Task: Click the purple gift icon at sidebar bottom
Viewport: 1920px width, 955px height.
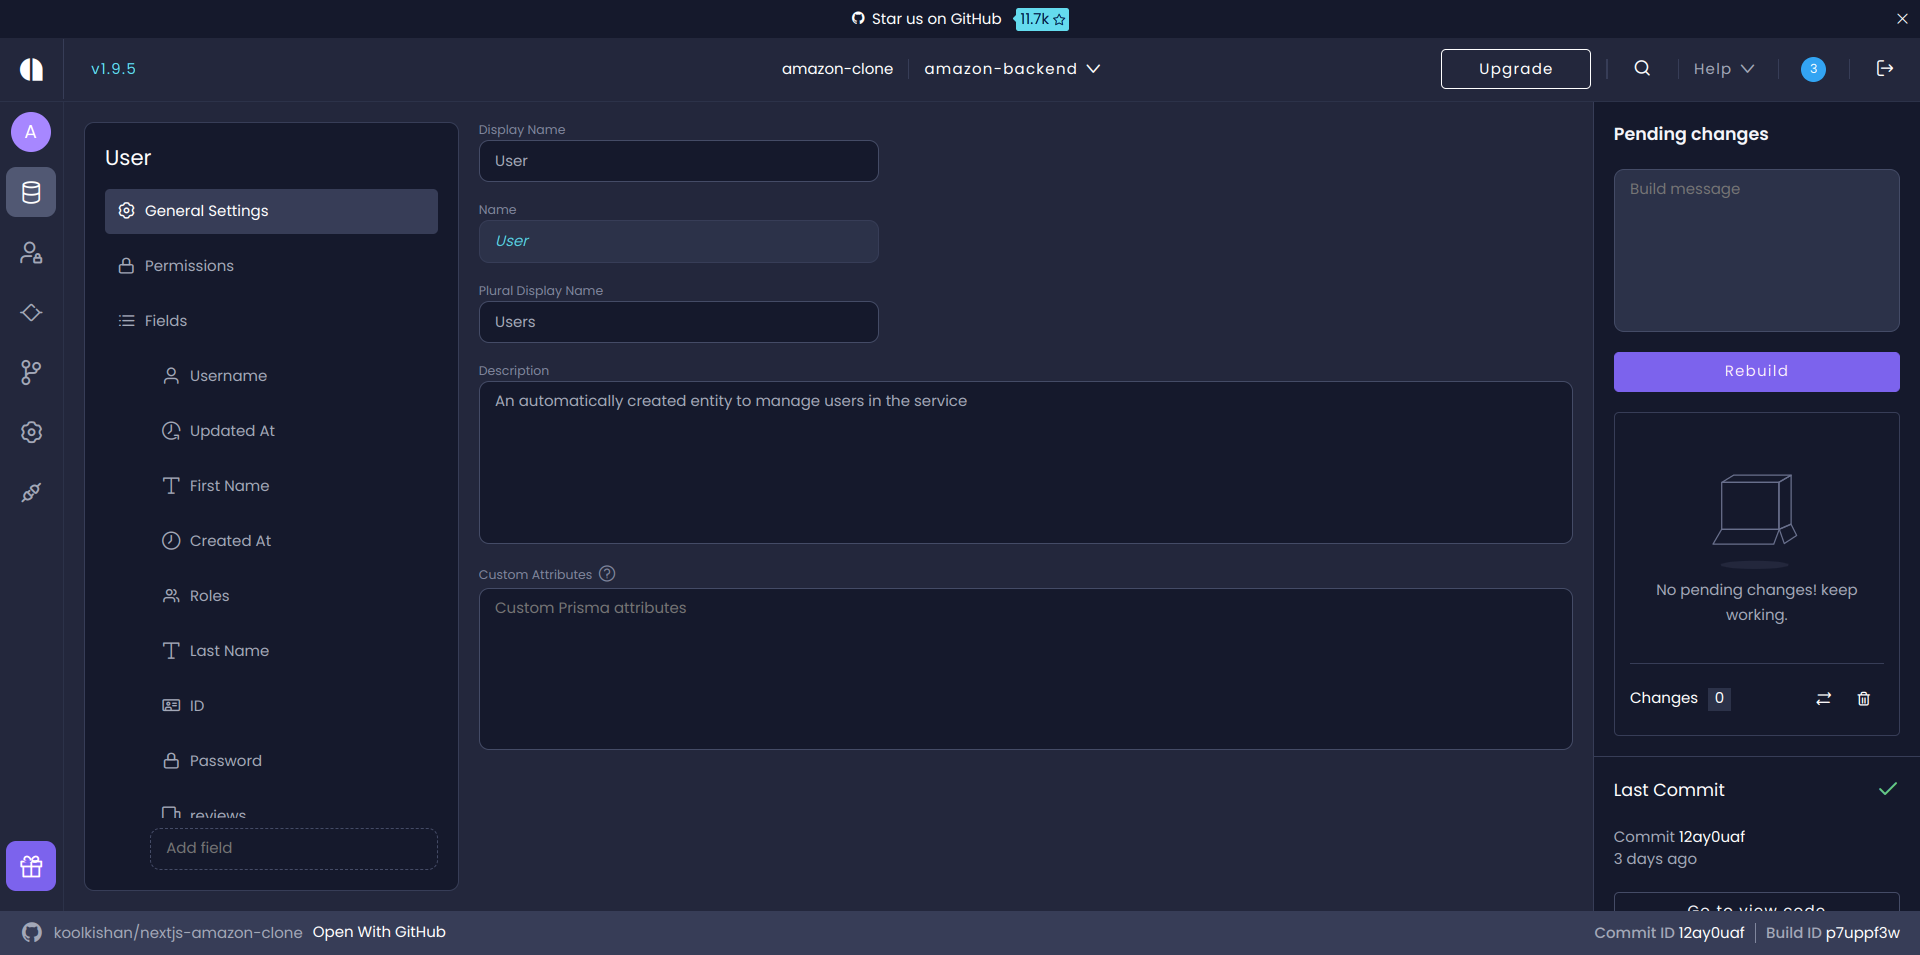Action: 31,866
